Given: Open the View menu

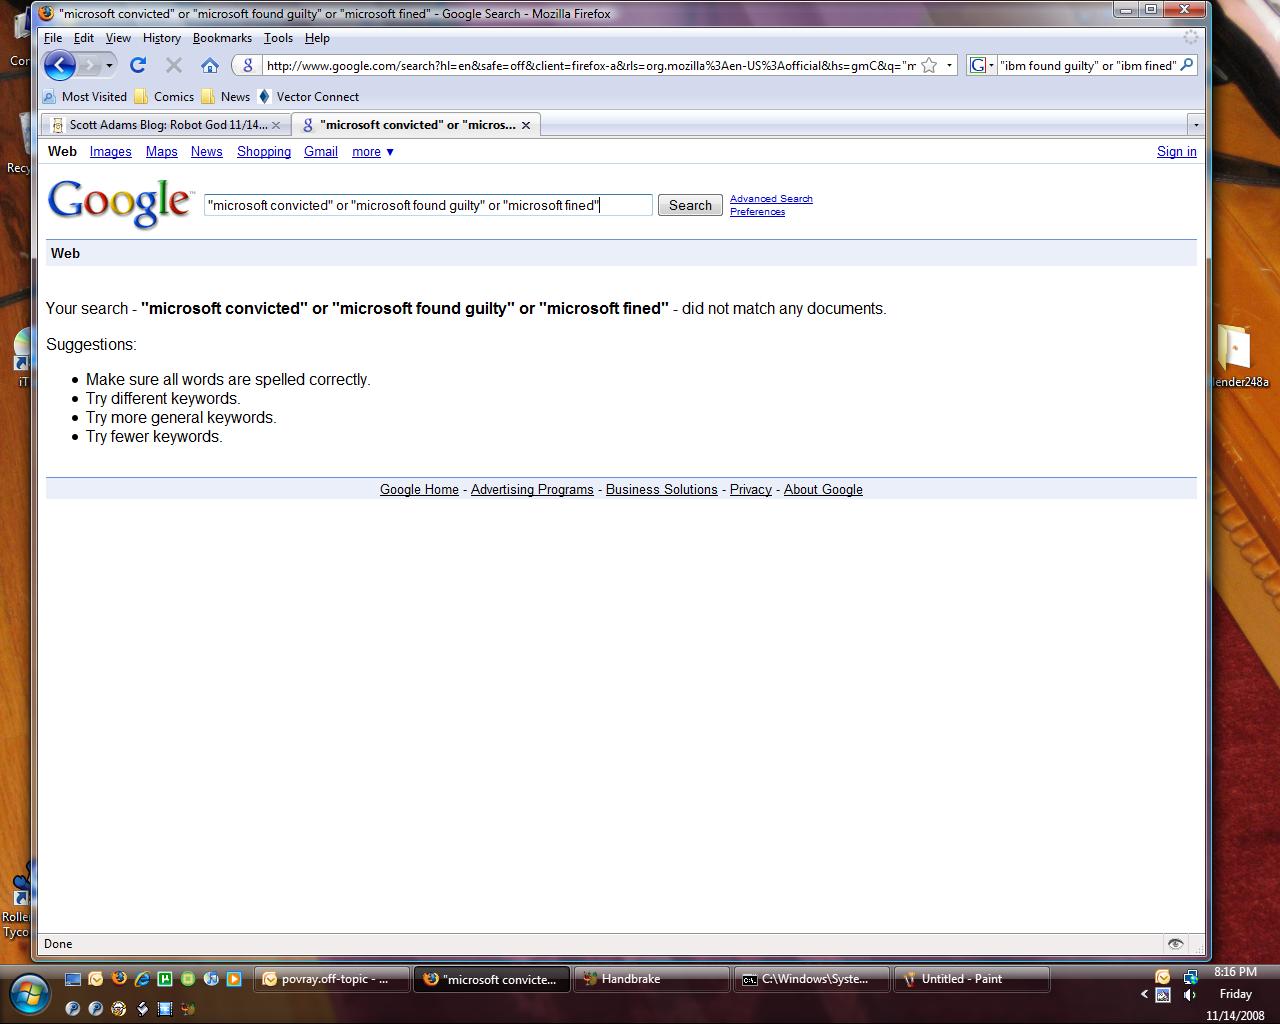Looking at the screenshot, I should (118, 38).
